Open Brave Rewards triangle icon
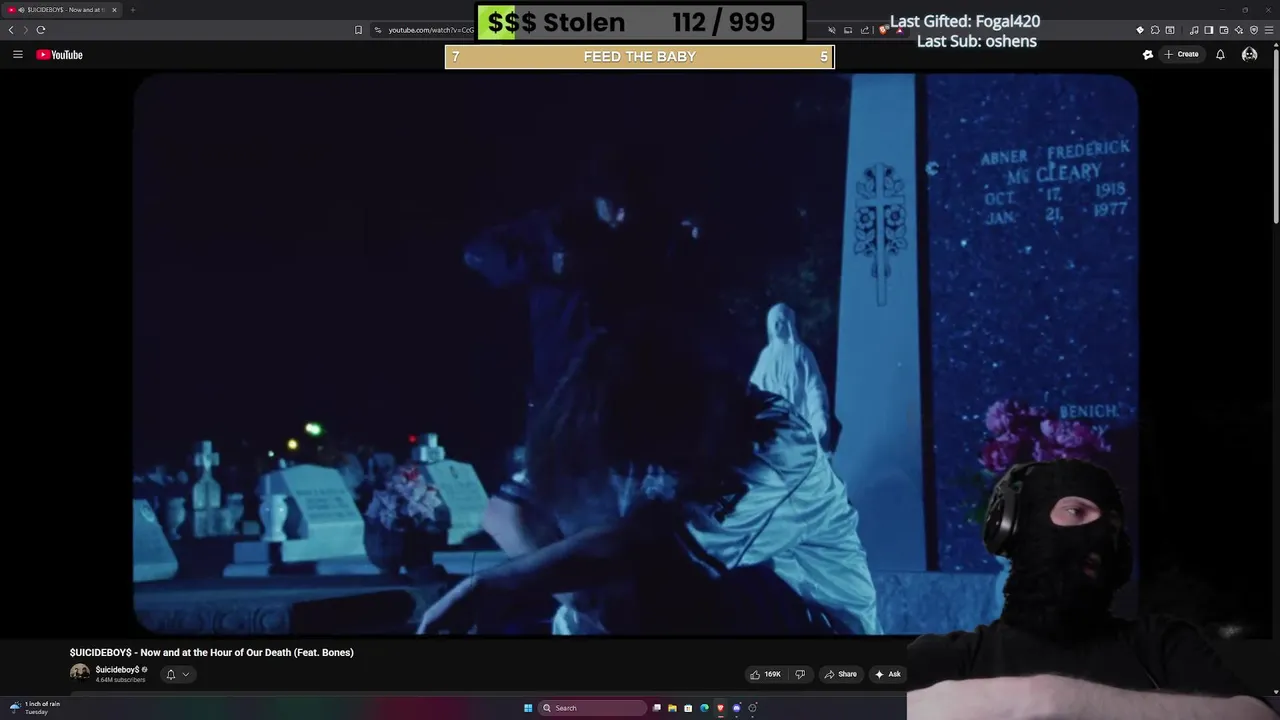Viewport: 1280px width, 720px height. click(x=898, y=31)
